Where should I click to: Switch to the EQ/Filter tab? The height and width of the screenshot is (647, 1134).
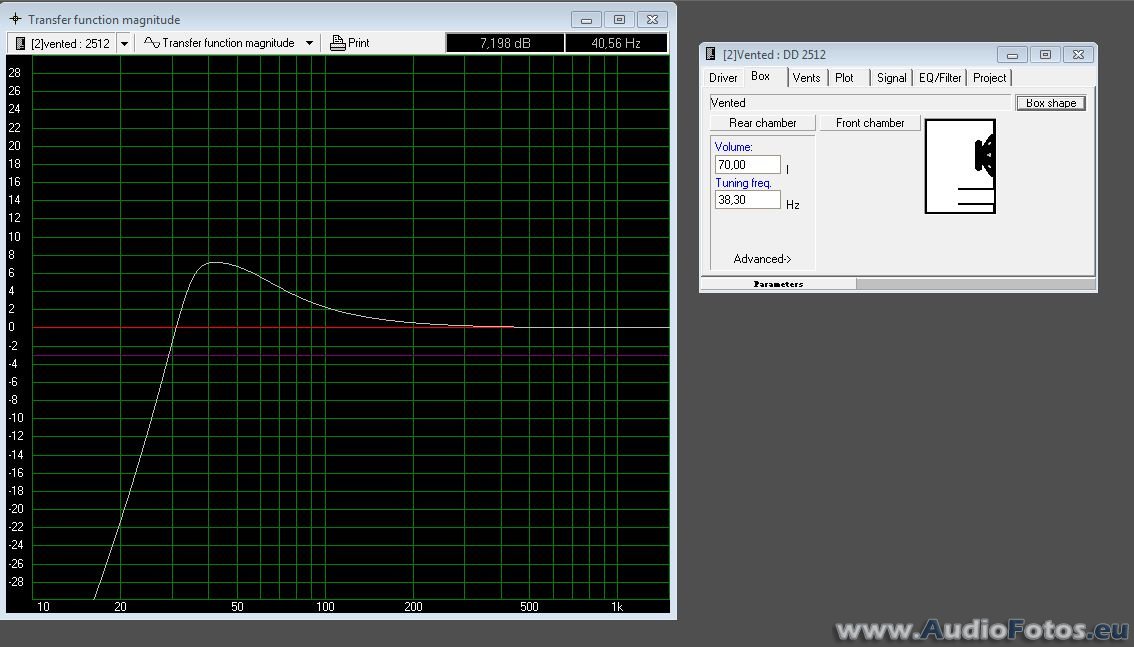[x=939, y=78]
